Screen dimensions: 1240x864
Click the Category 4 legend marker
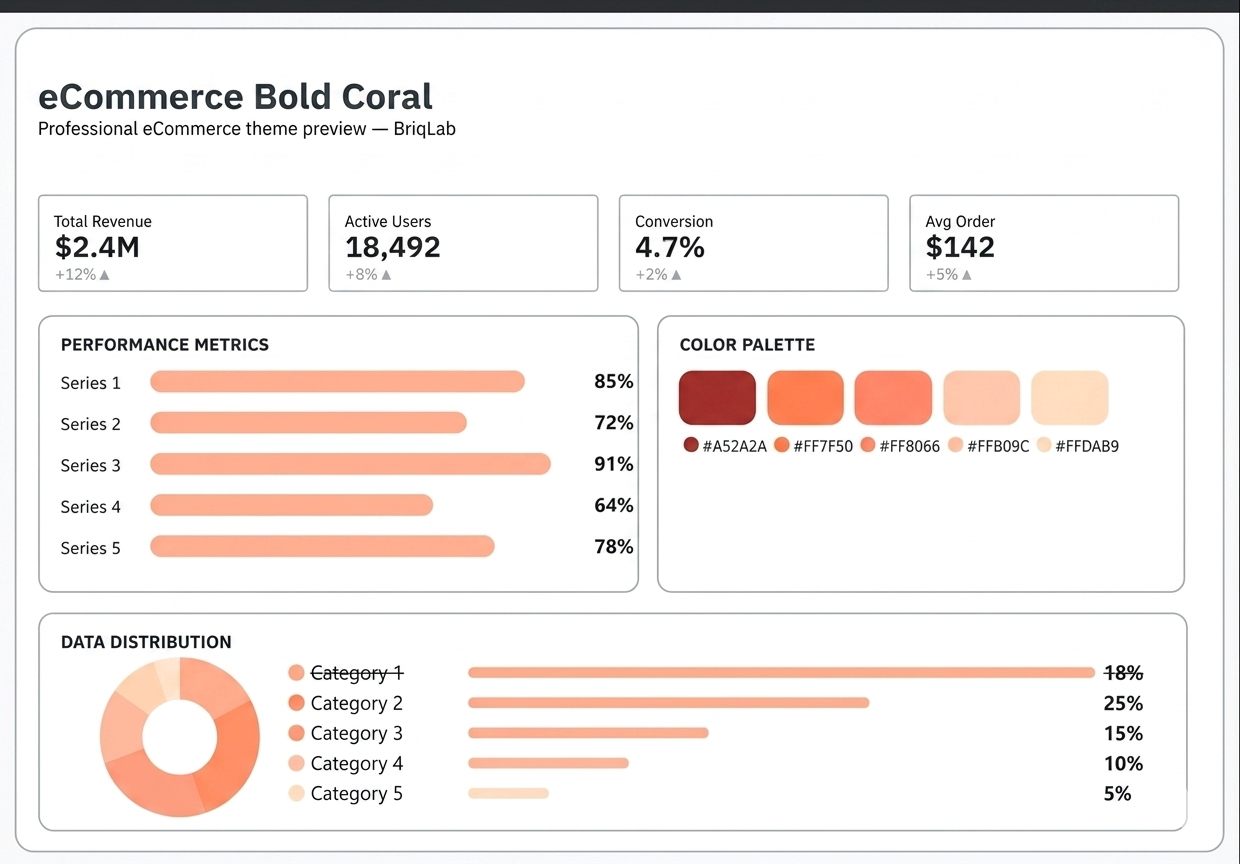[296, 763]
